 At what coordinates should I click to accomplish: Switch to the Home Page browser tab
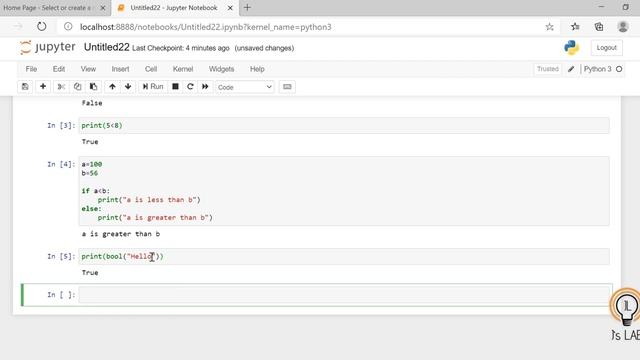[47, 8]
